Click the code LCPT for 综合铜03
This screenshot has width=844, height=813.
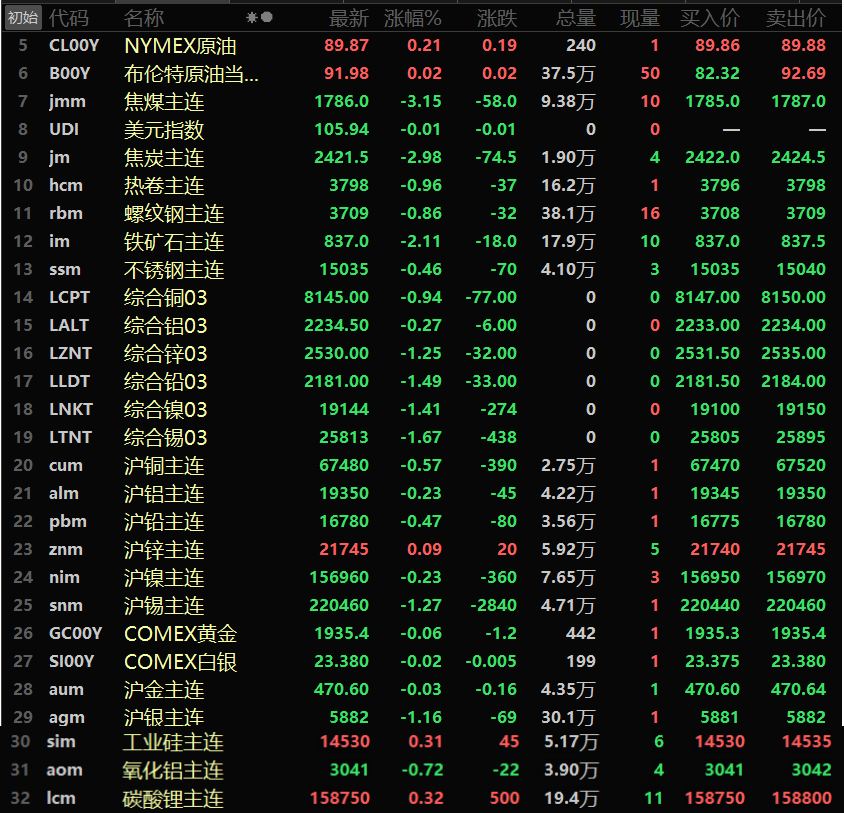point(68,297)
